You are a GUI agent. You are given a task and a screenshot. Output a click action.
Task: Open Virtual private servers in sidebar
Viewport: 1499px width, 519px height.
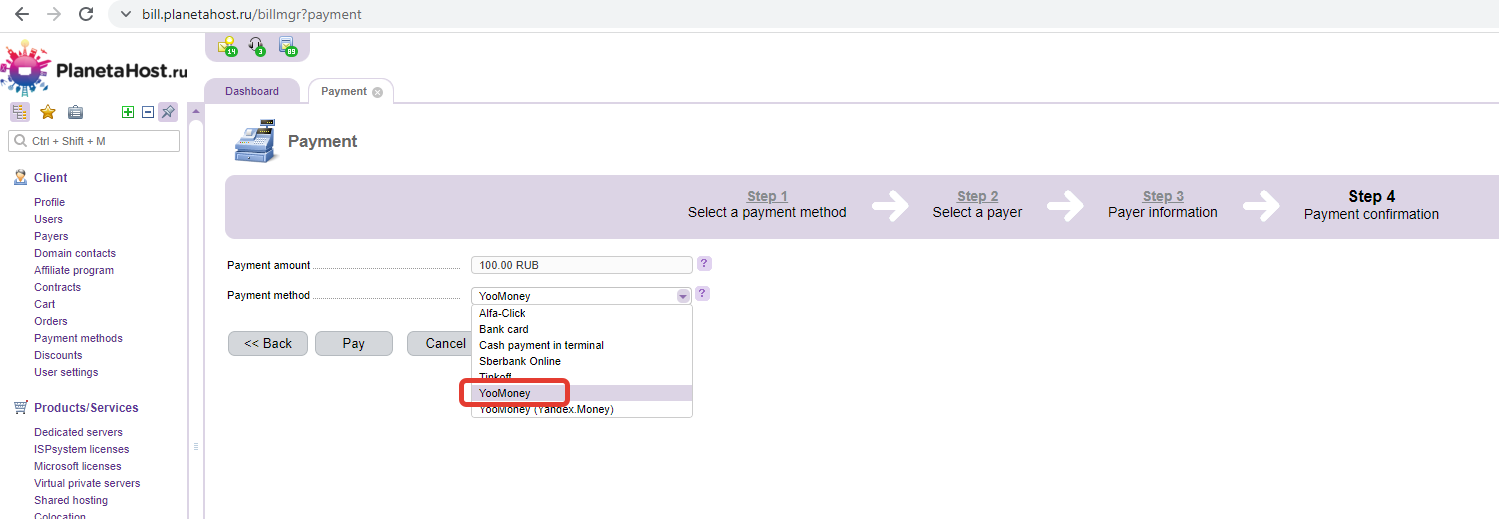[x=87, y=483]
